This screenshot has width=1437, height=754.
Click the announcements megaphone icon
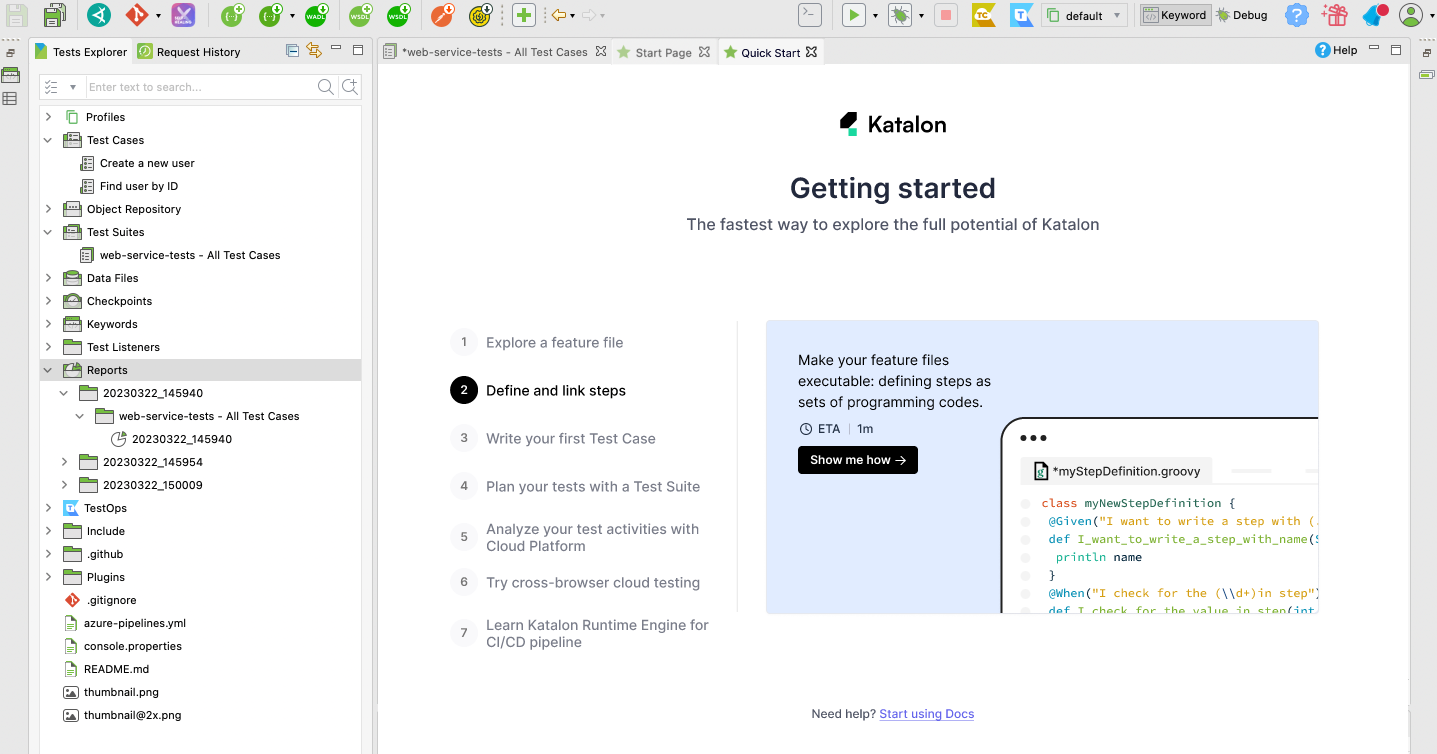[1375, 15]
